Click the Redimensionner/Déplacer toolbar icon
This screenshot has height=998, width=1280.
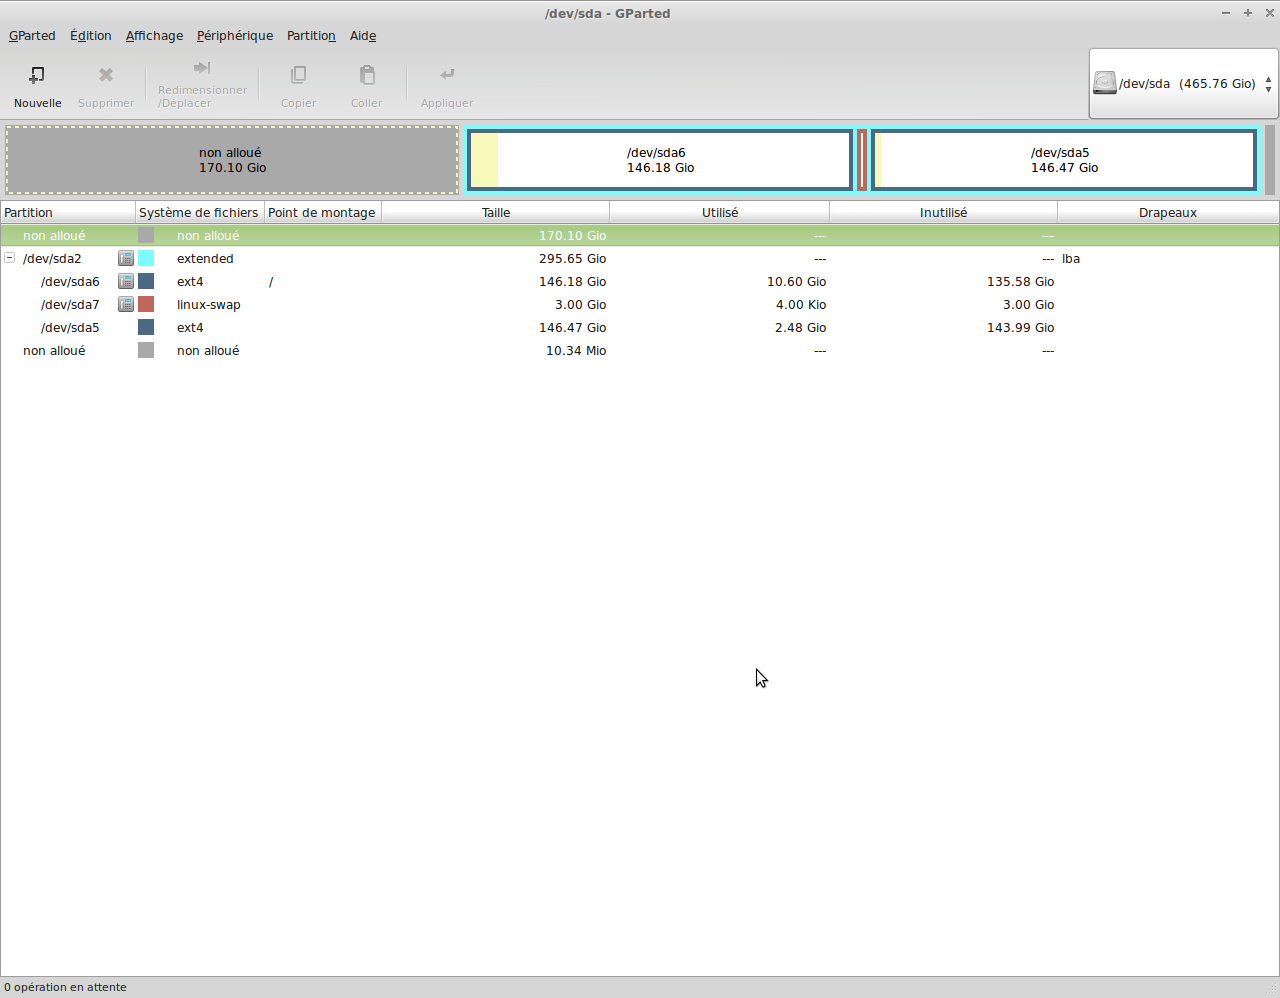(x=202, y=68)
